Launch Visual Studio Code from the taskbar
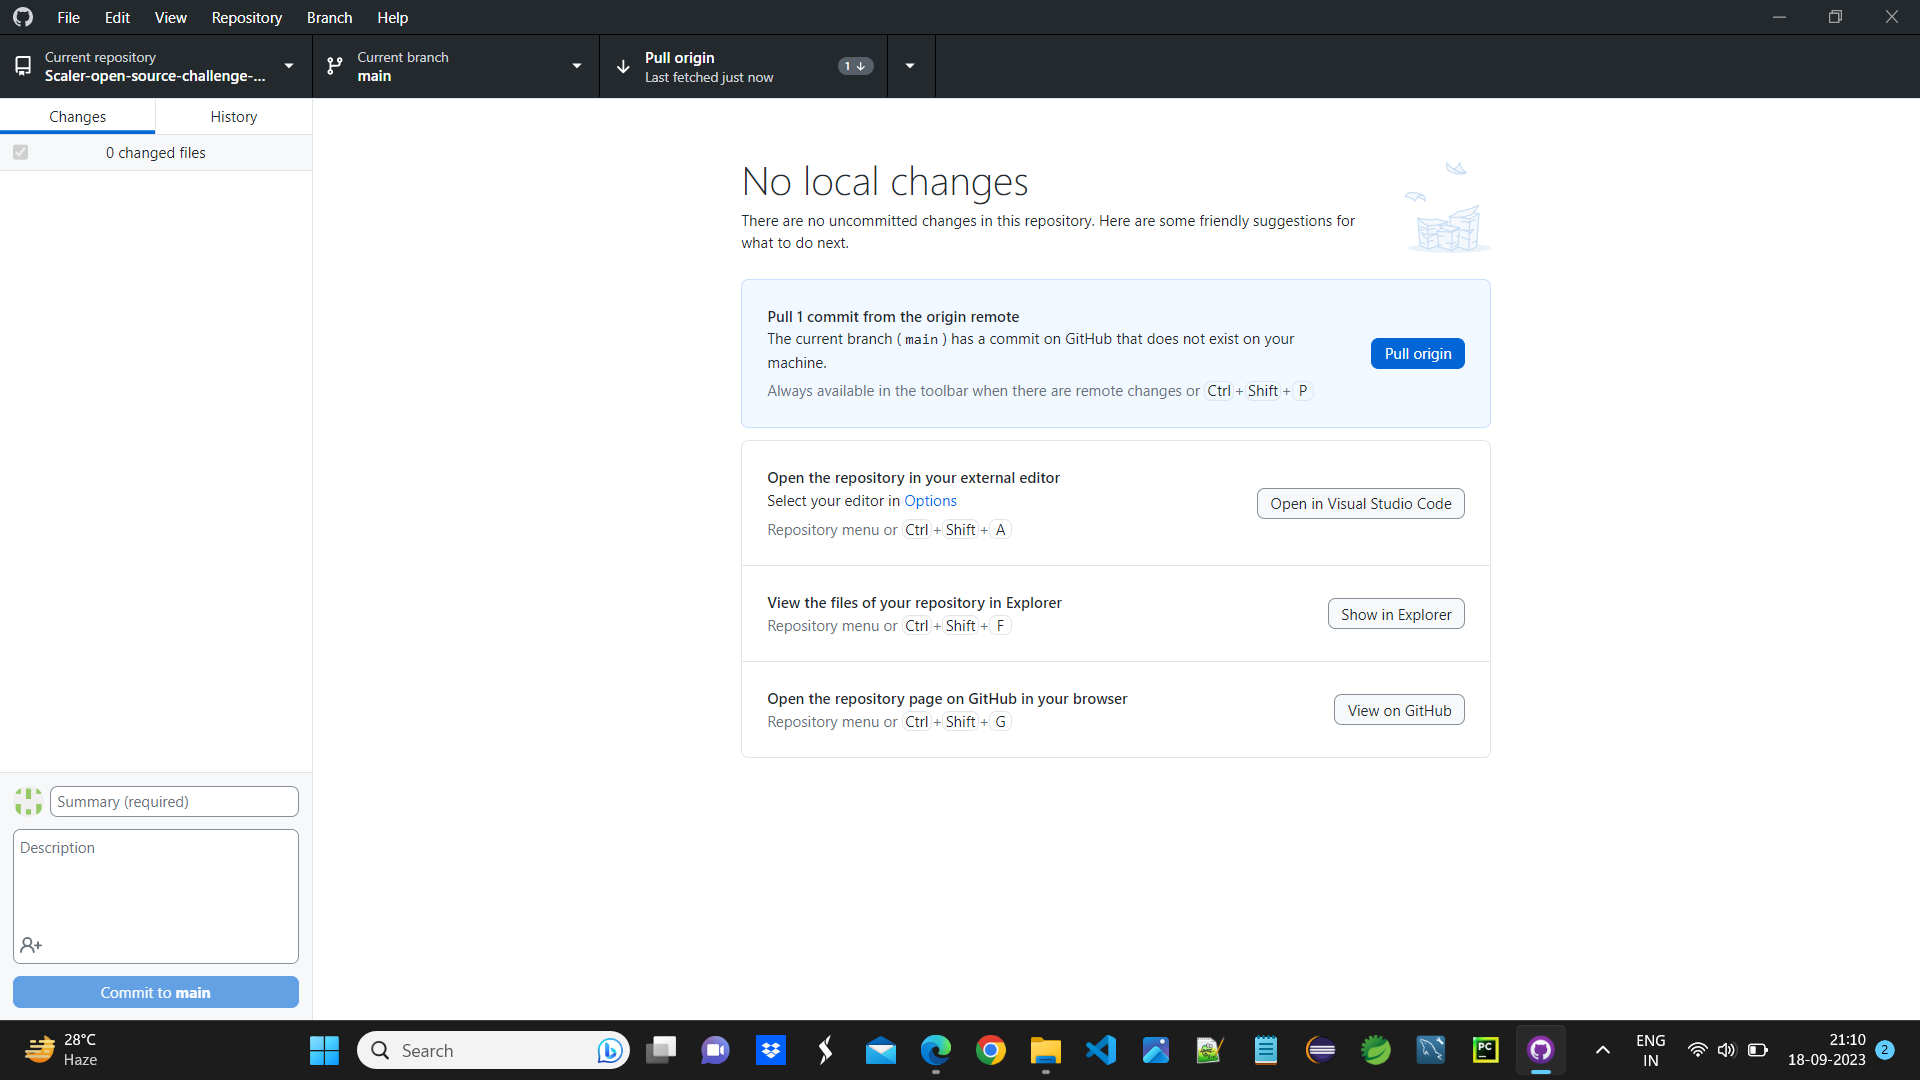 point(1100,1050)
